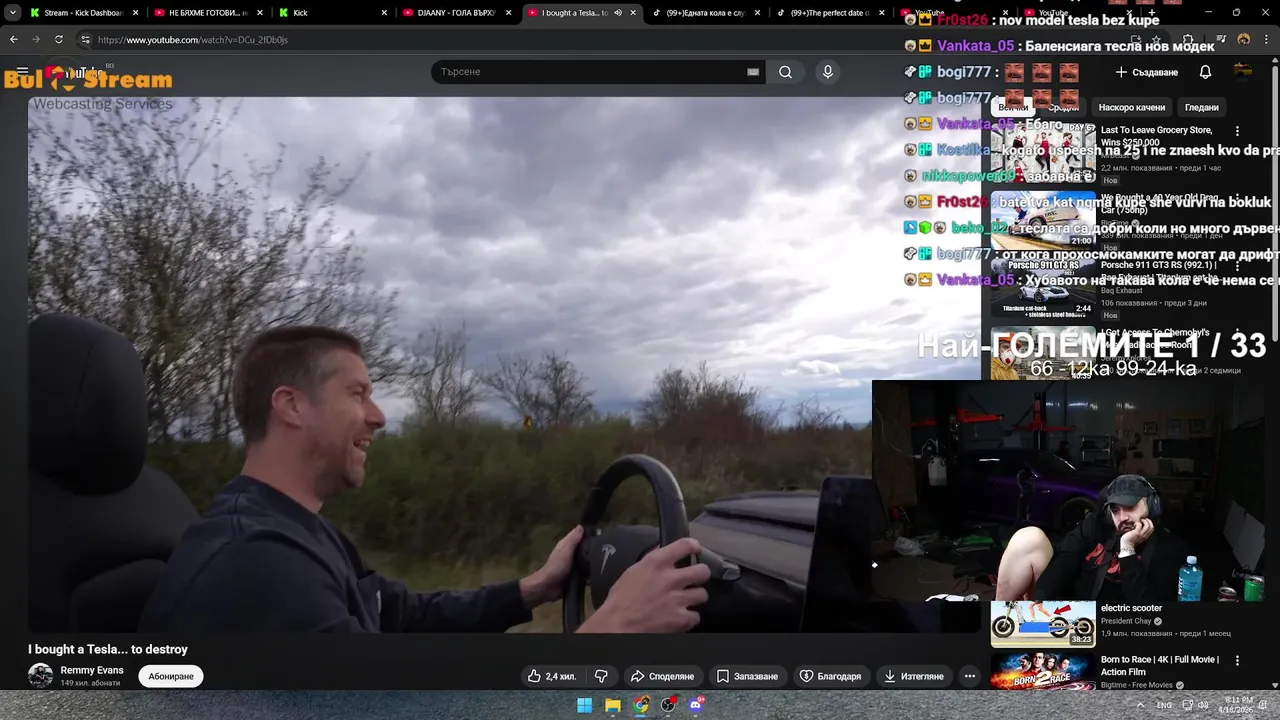Open the Chrome three-dot menu

[1268, 40]
